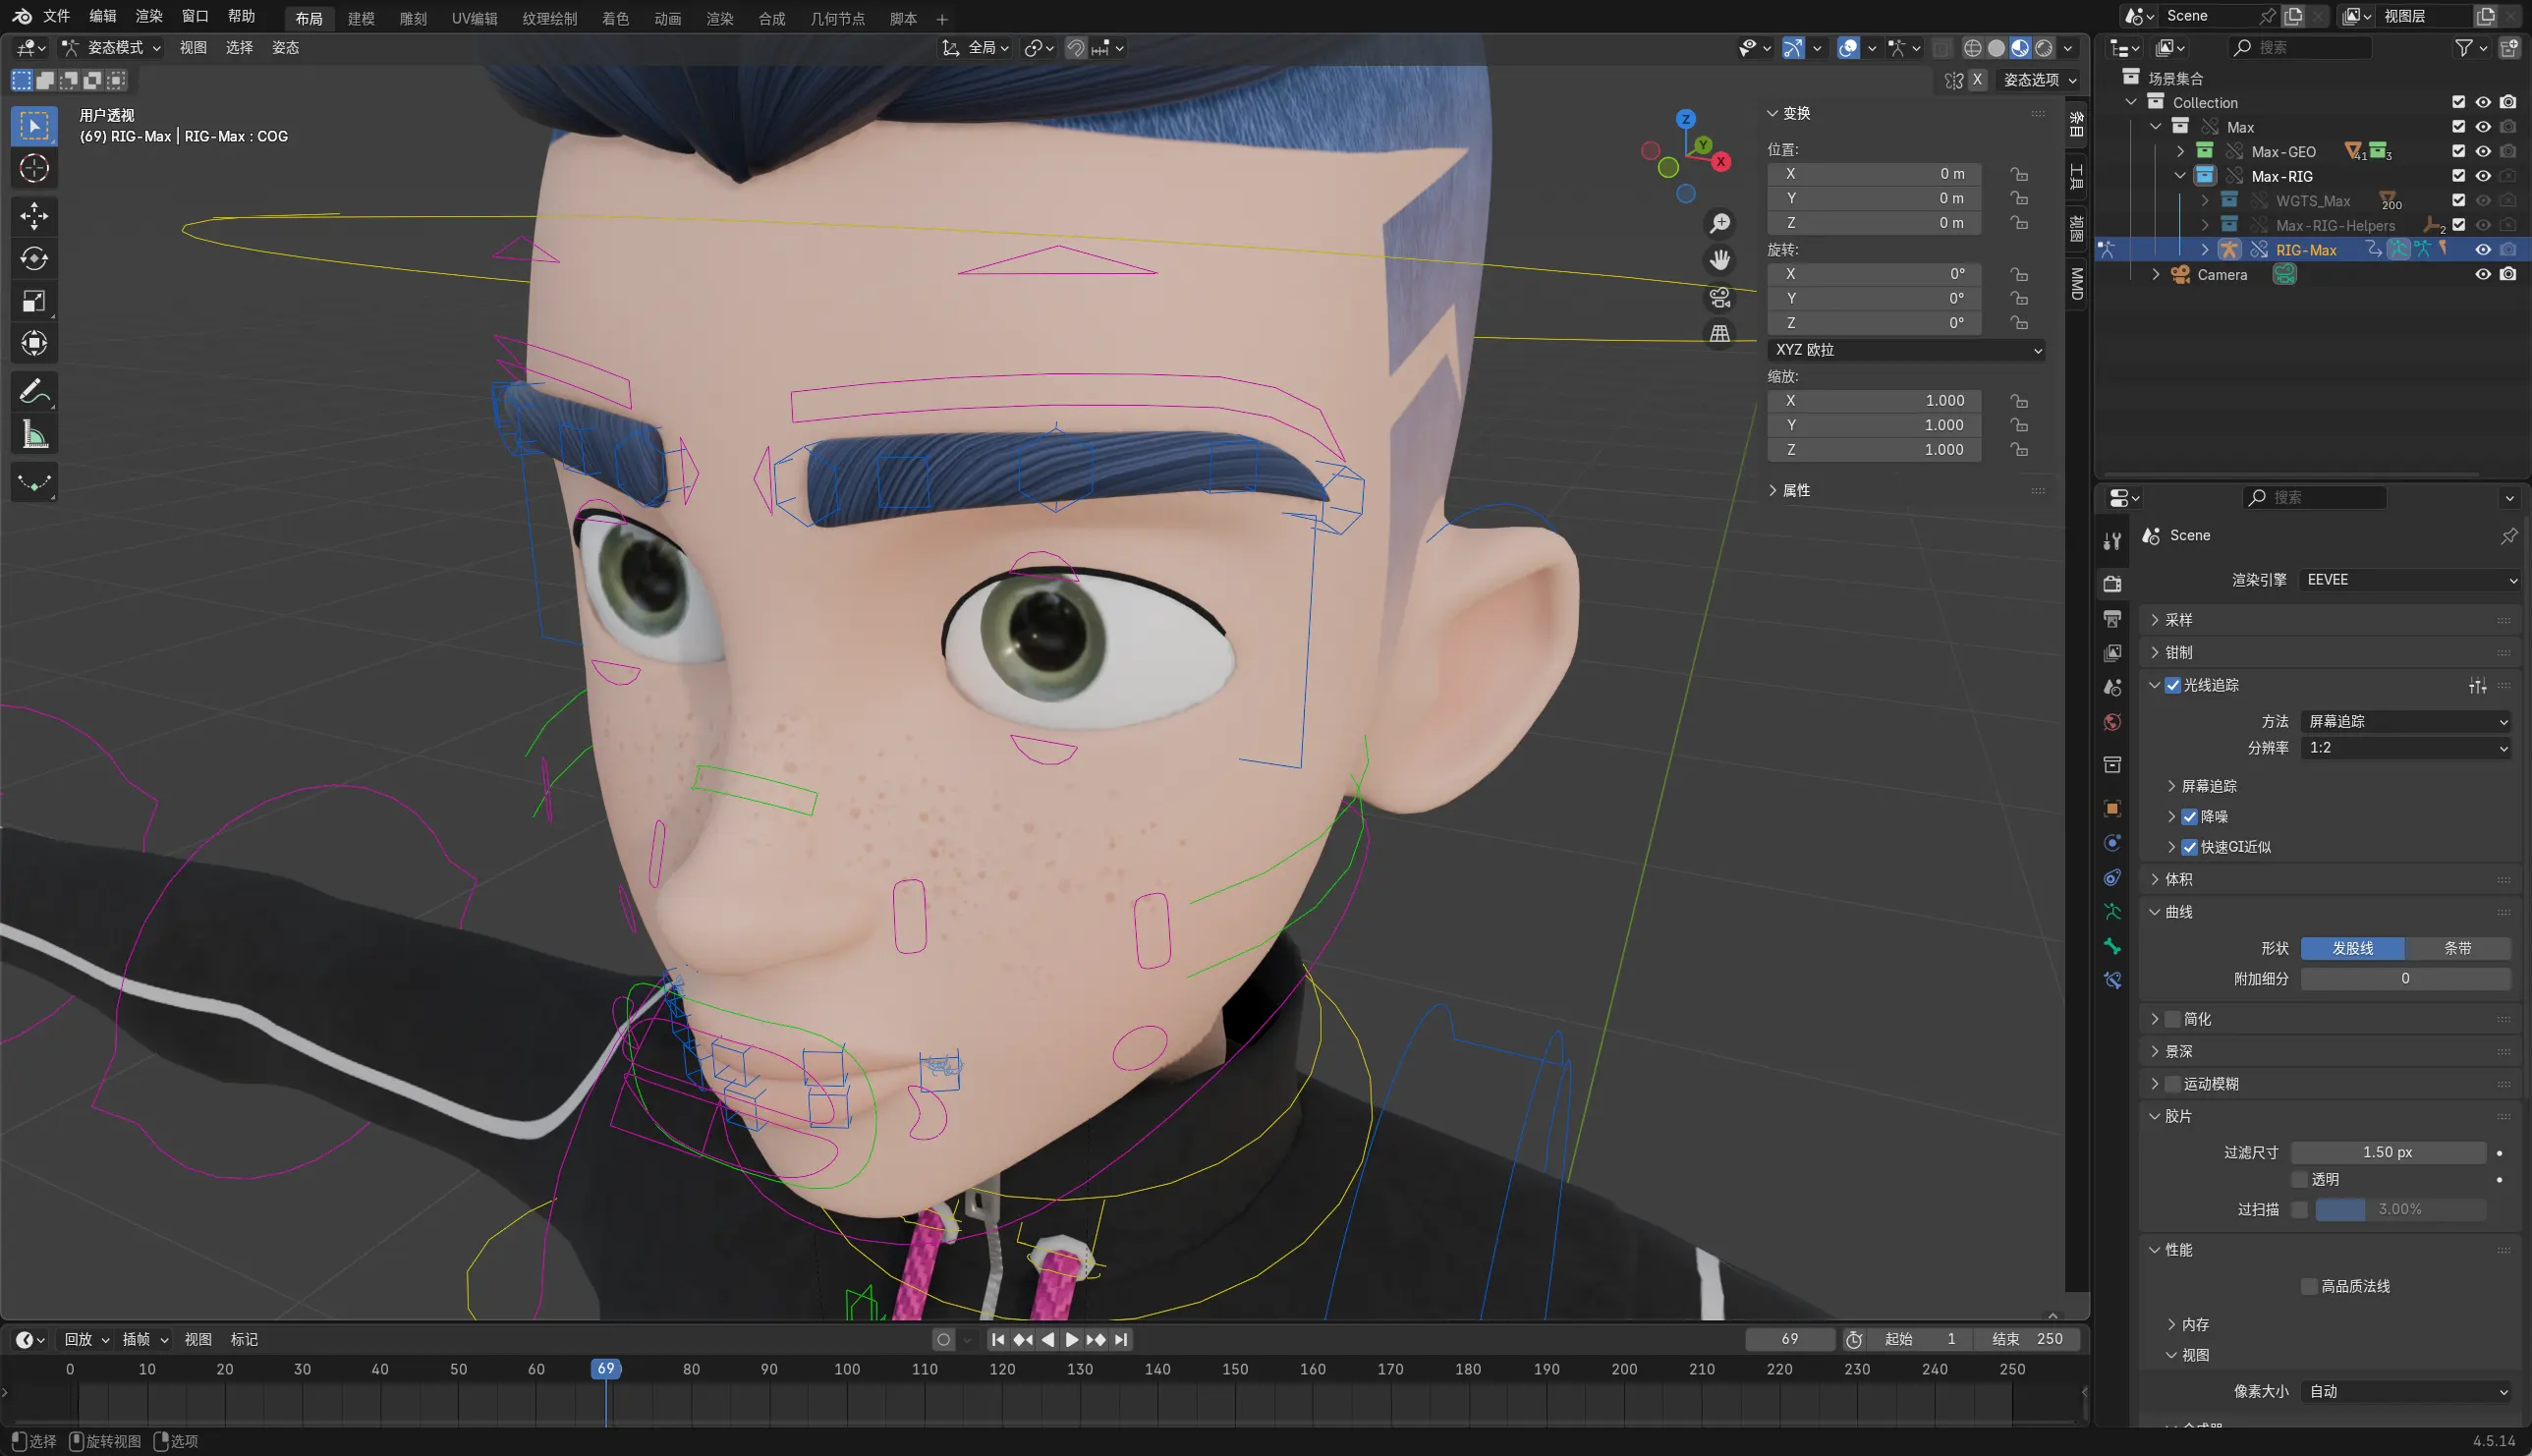This screenshot has height=1456, width=2532.
Task: Open the Bone properties tab icon
Action: [x=2112, y=946]
